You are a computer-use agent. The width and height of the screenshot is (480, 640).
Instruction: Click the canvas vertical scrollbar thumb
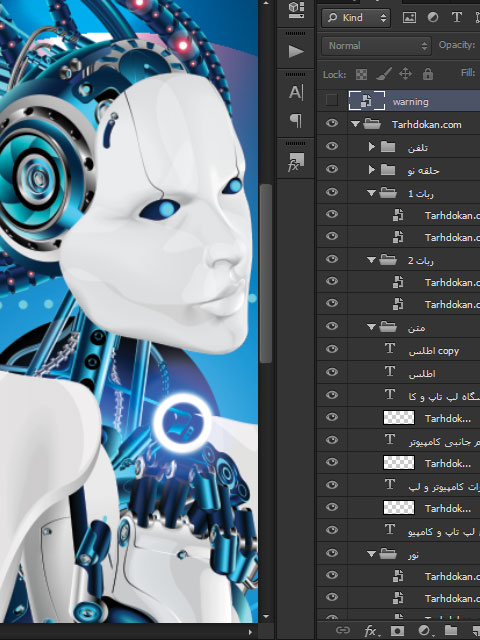pyautogui.click(x=266, y=273)
